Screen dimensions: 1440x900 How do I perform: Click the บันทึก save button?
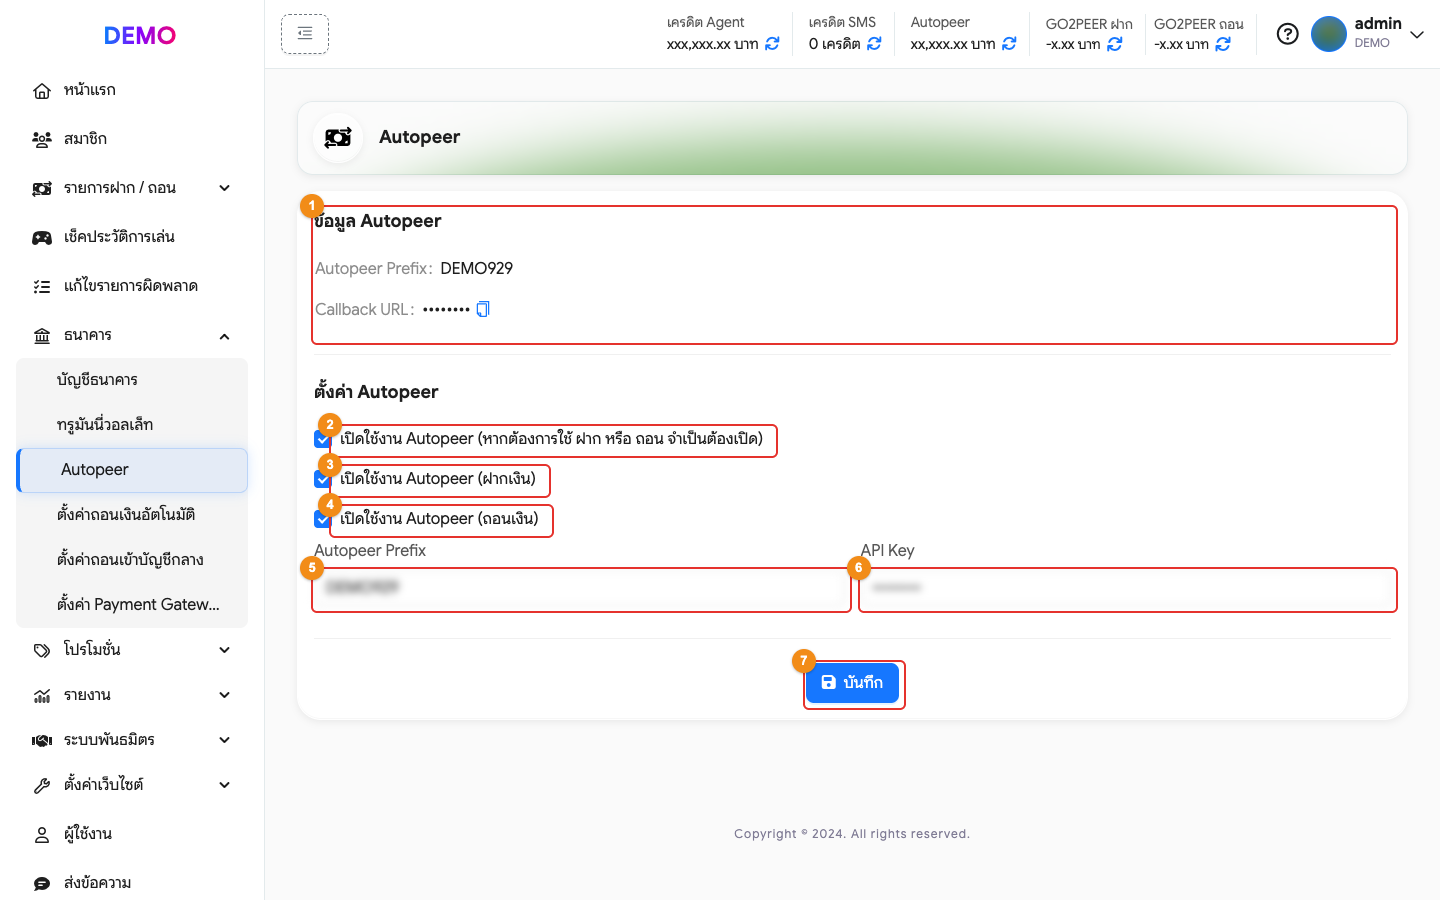853,683
